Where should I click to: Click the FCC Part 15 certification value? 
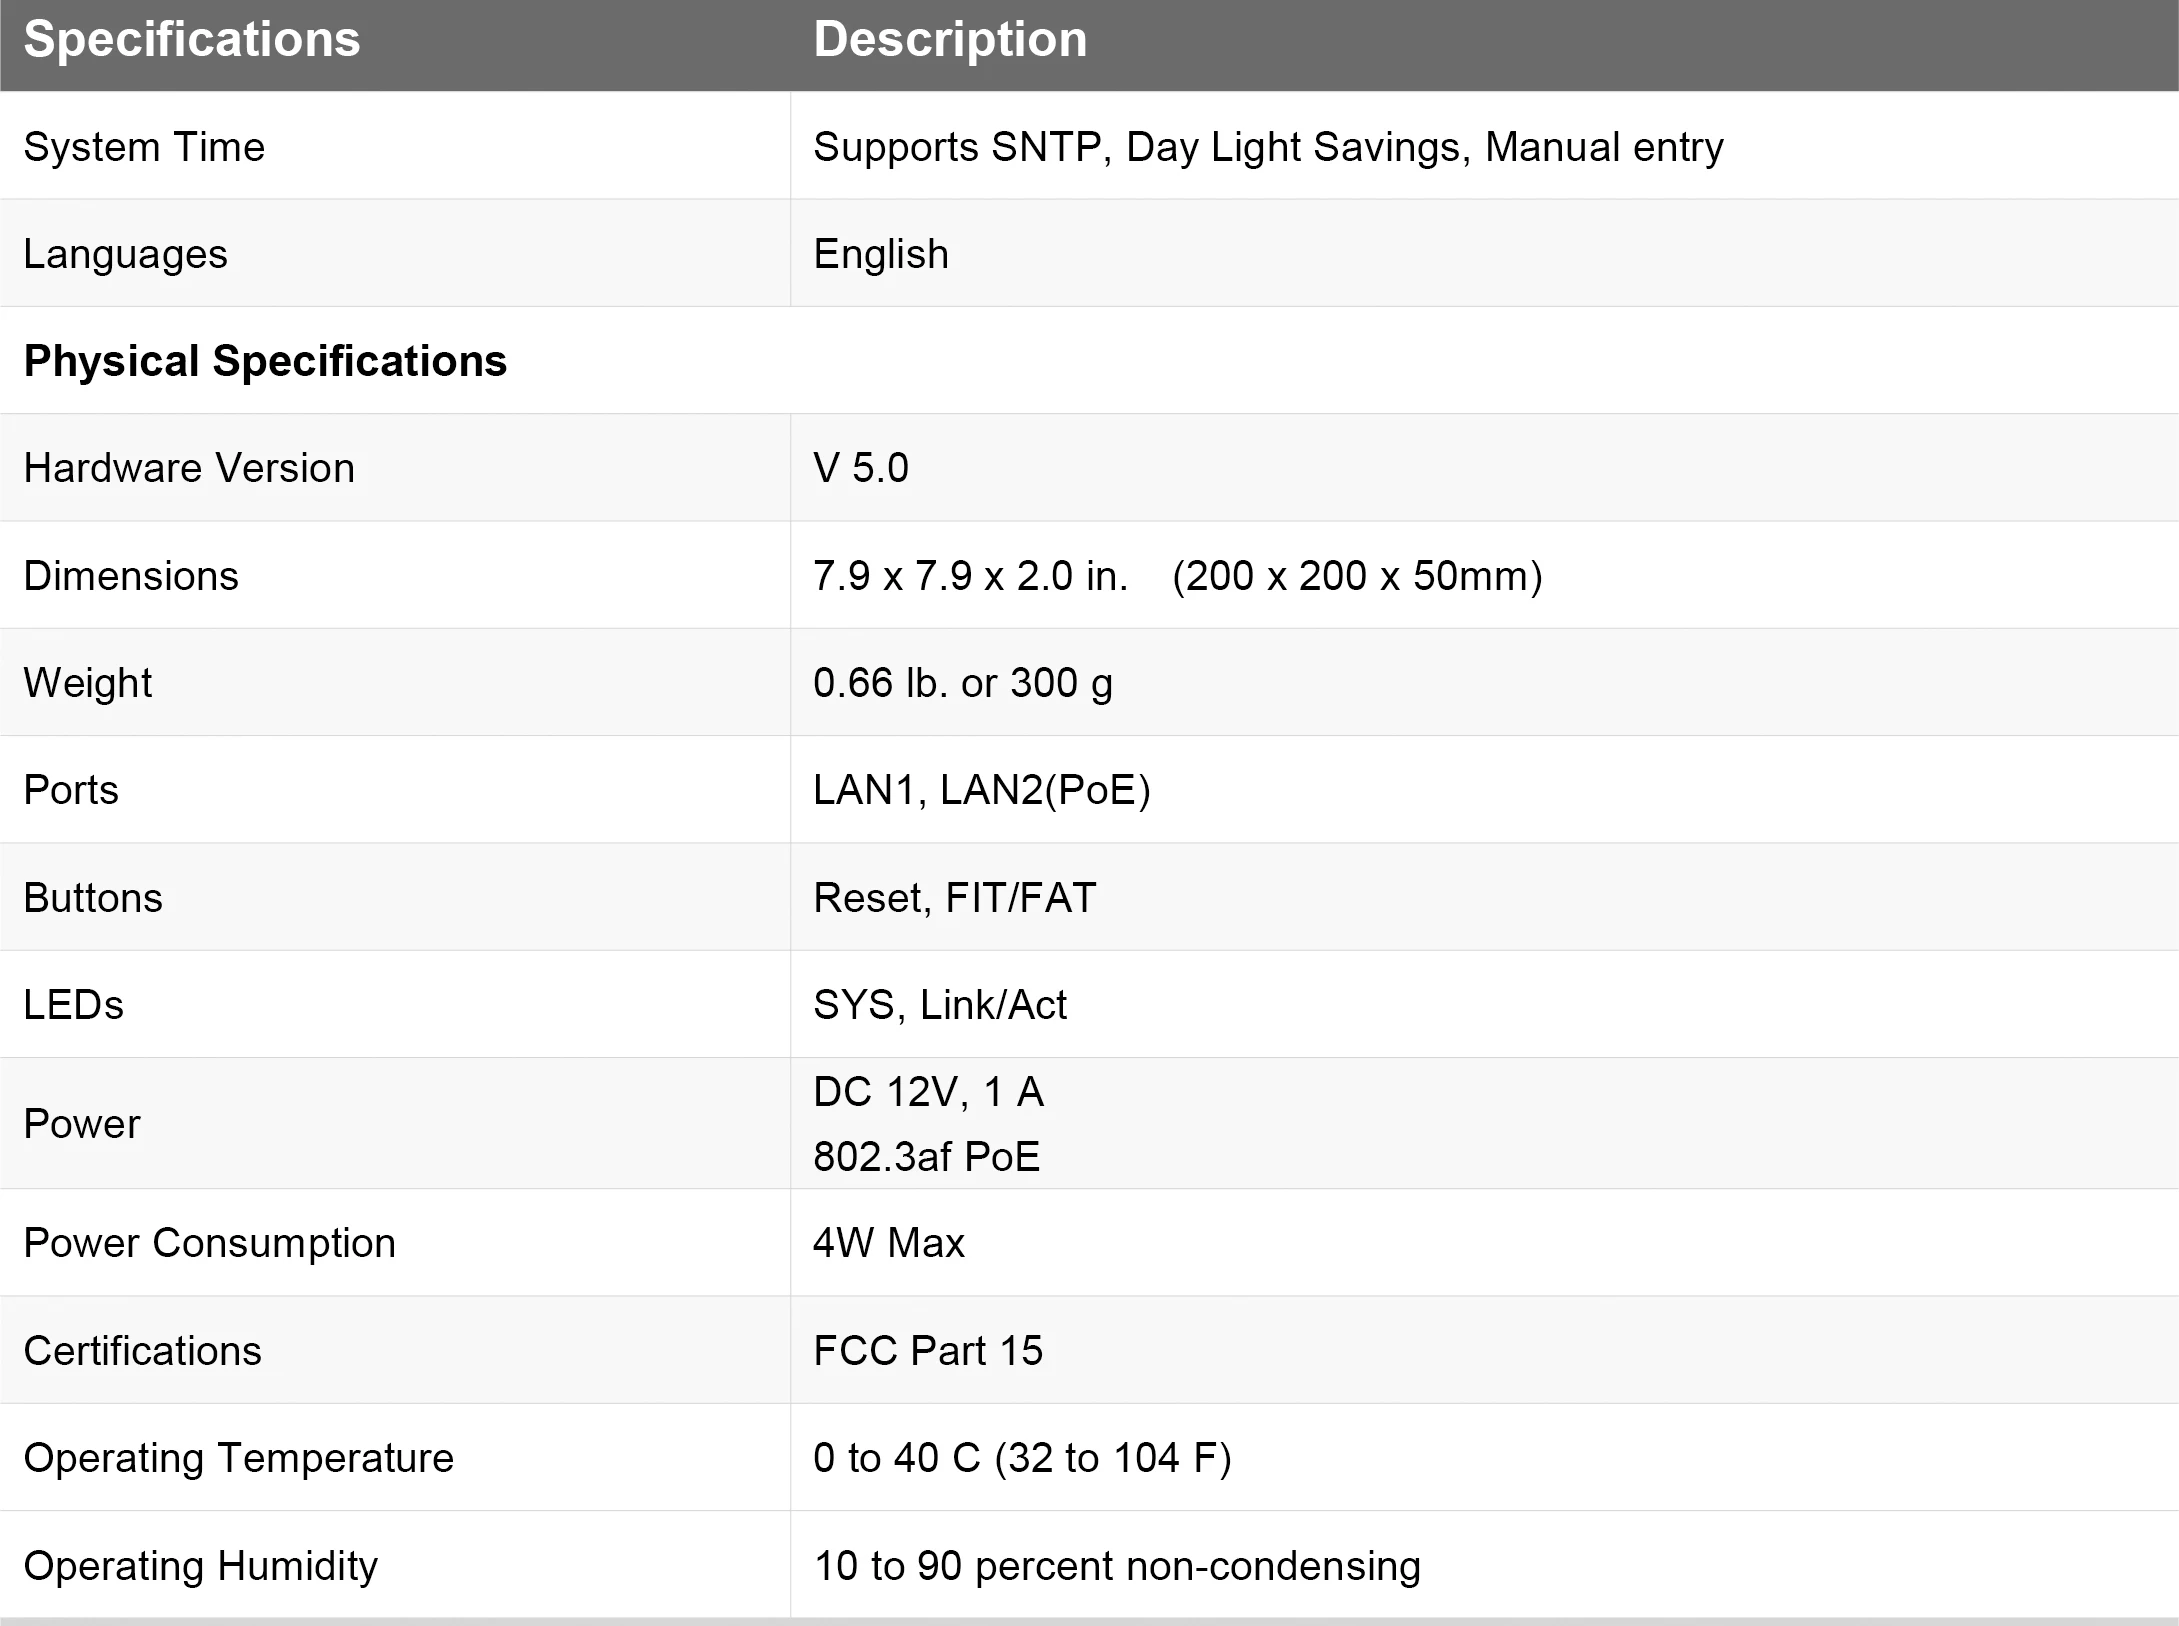[927, 1351]
